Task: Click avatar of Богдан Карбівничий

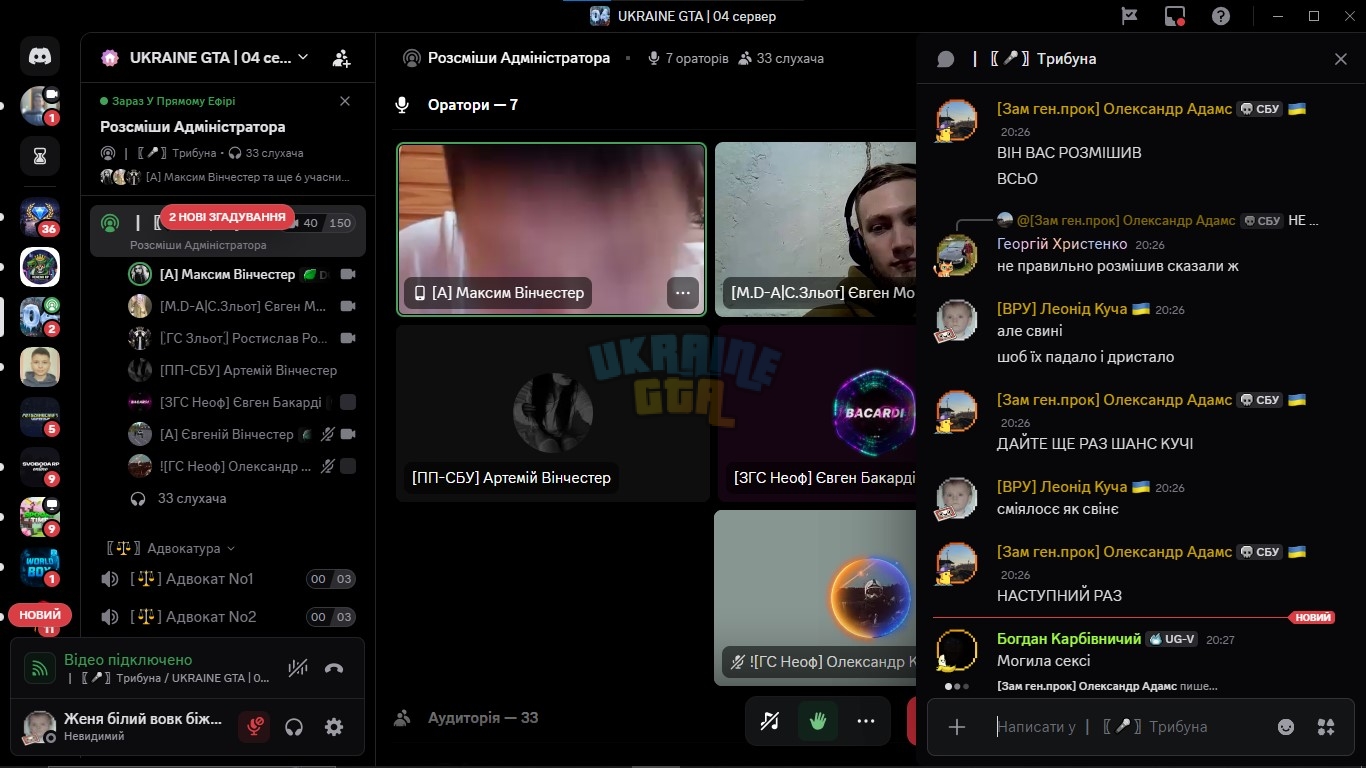Action: [956, 651]
